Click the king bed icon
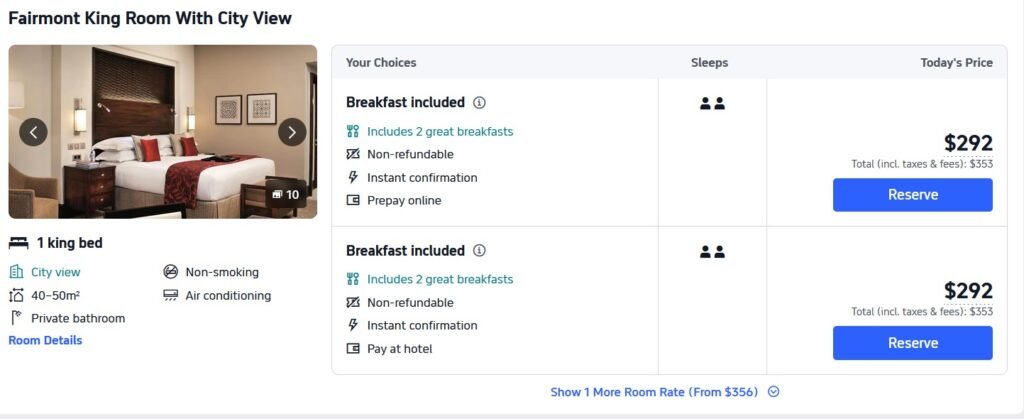The height and width of the screenshot is (419, 1024). click(x=18, y=243)
